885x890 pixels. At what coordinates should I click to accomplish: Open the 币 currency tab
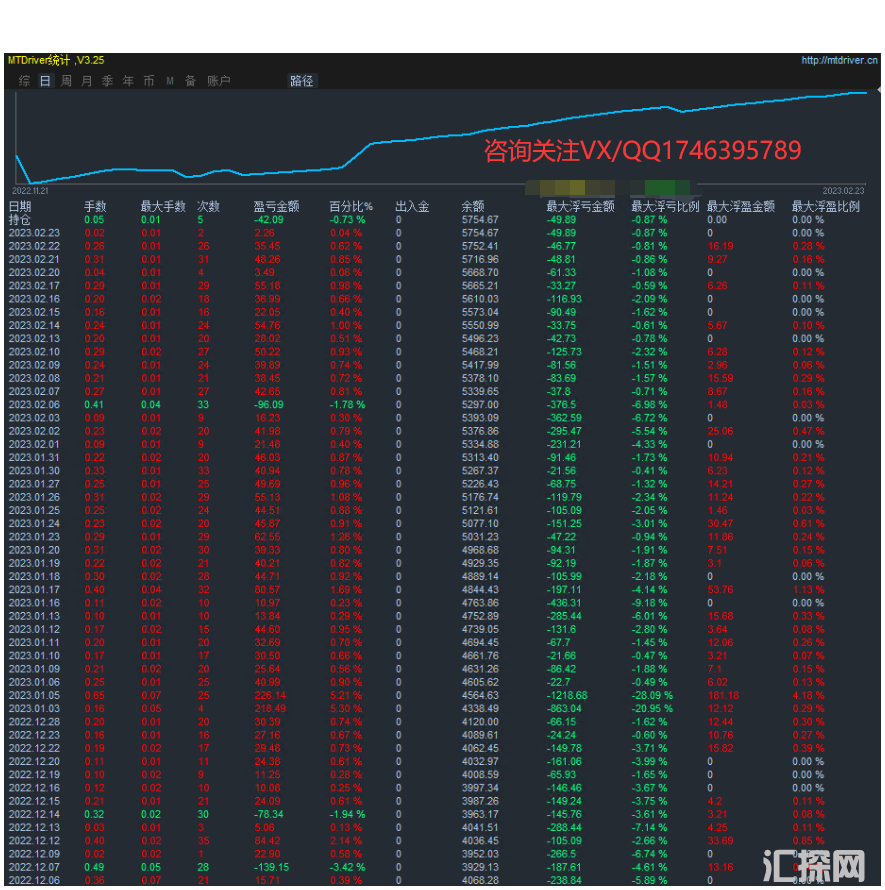(x=149, y=81)
